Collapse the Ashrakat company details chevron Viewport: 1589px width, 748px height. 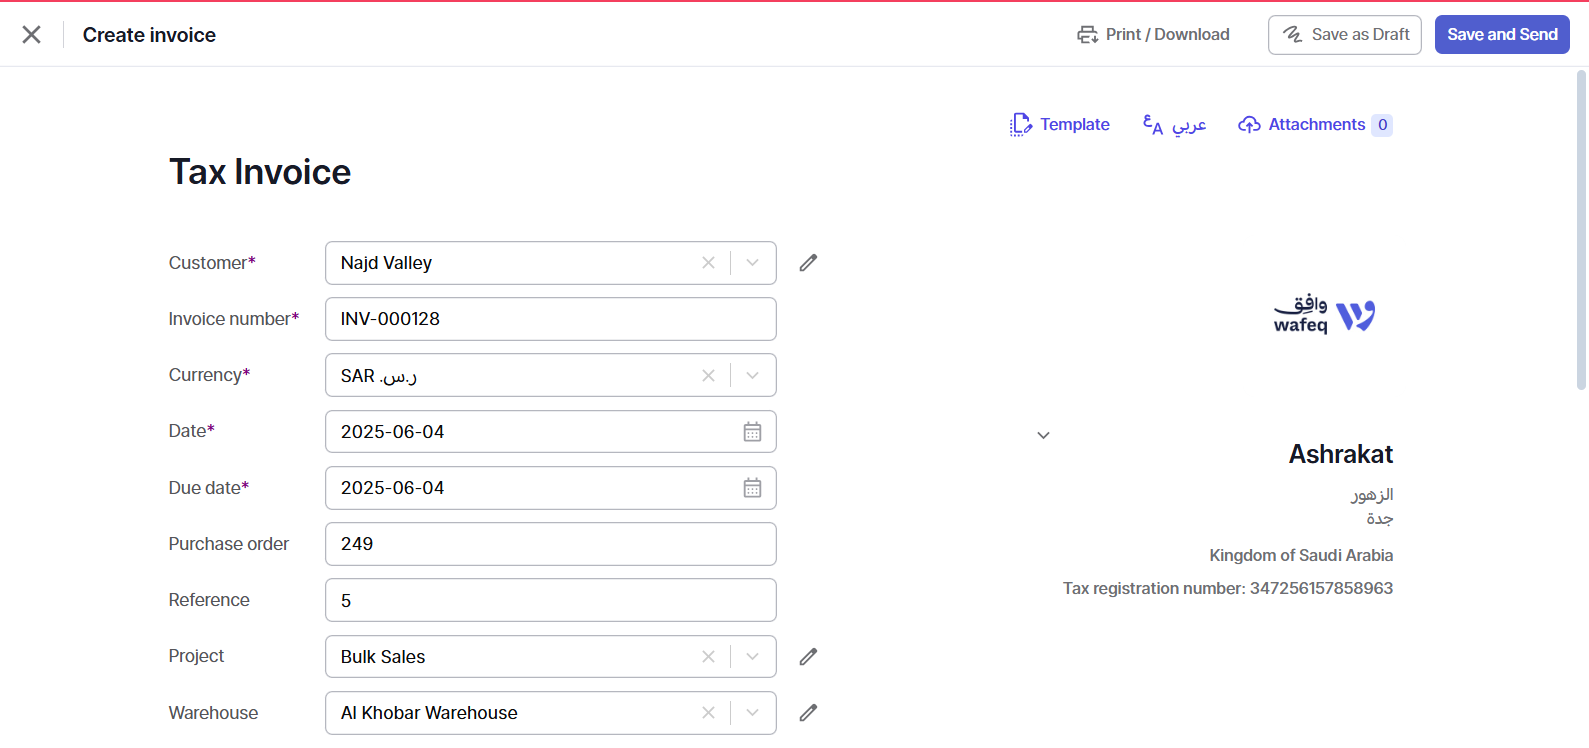coord(1043,436)
